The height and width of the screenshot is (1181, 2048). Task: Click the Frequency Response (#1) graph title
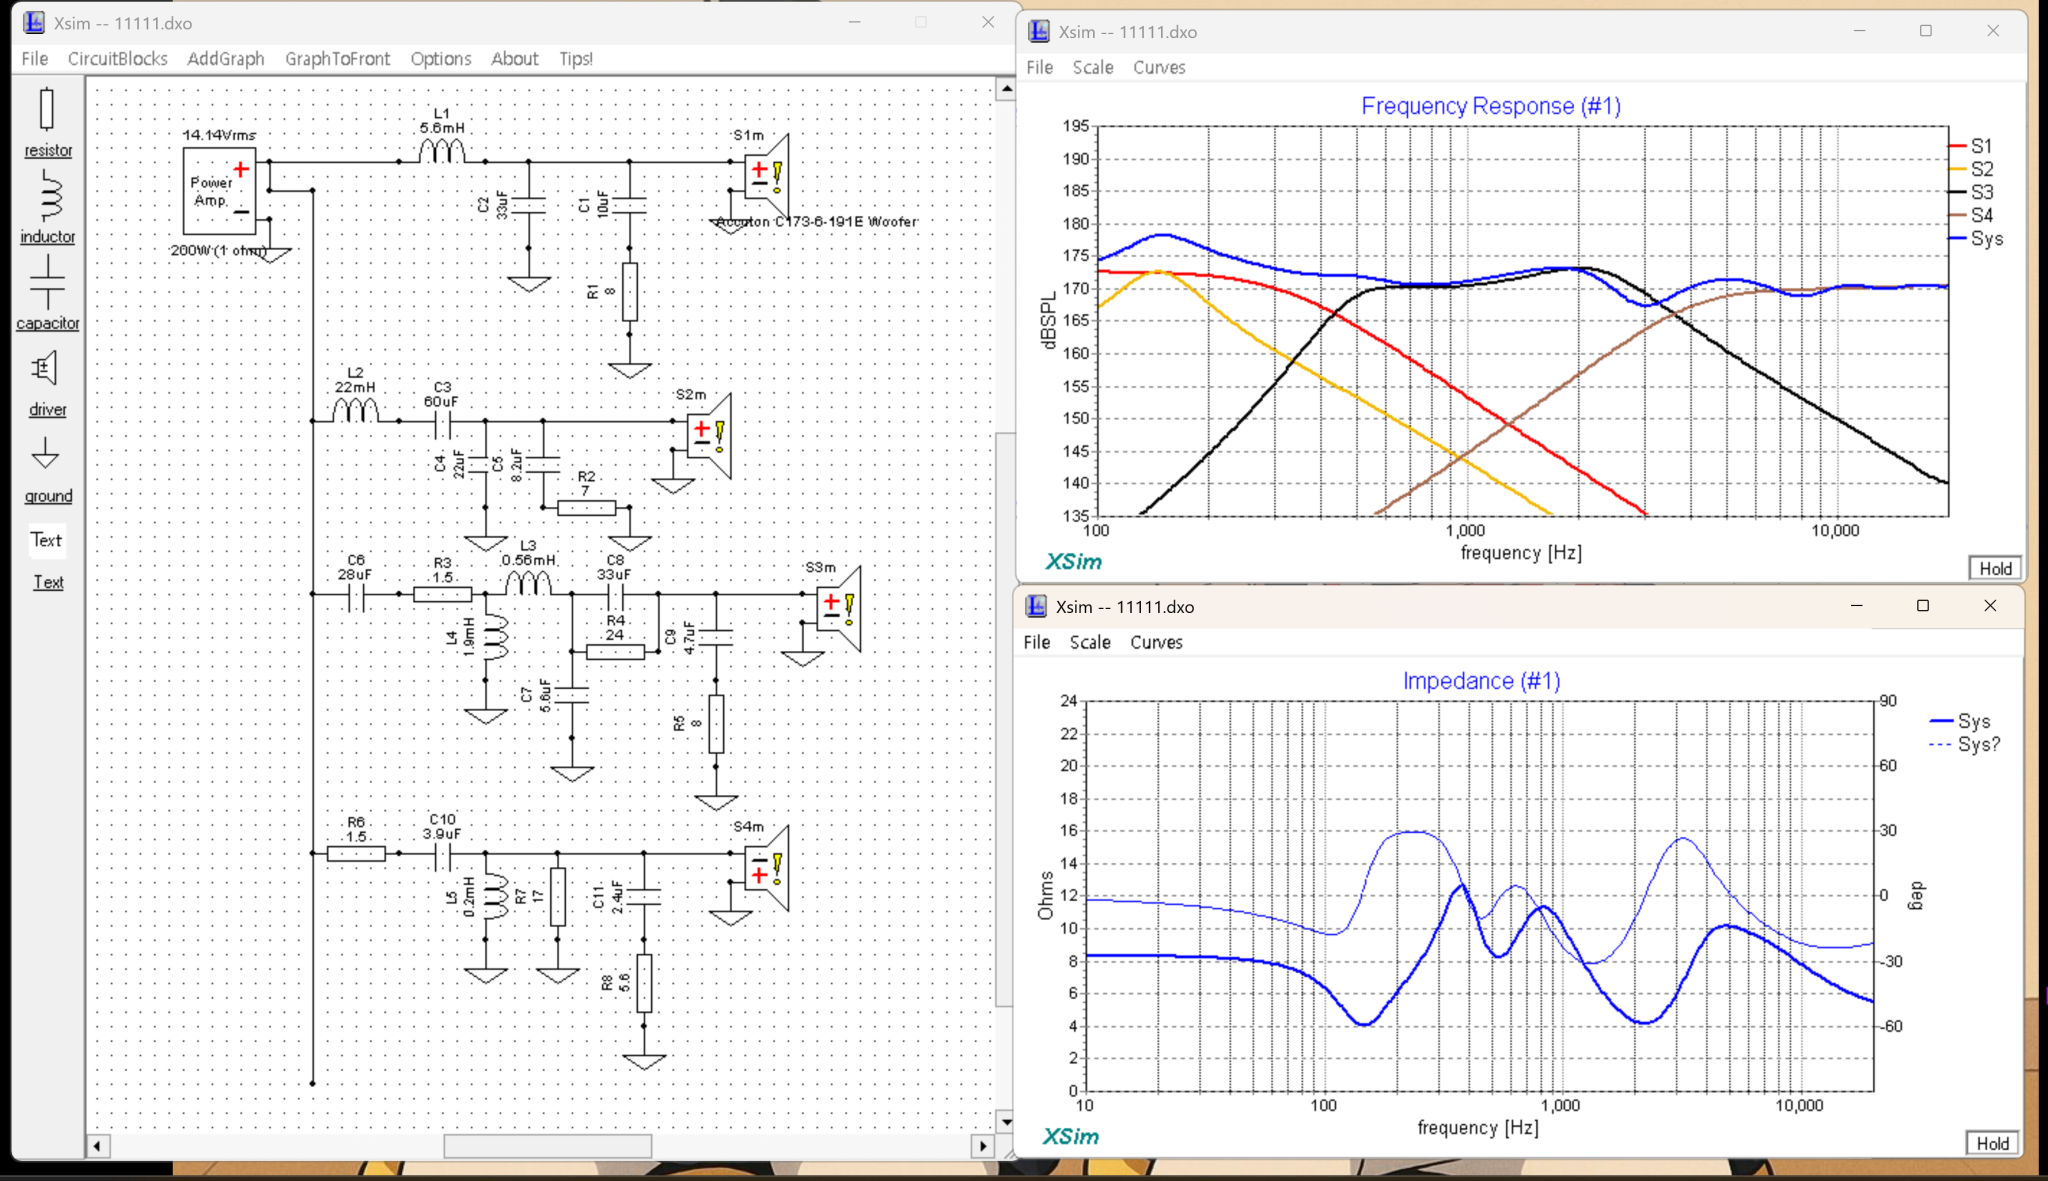tap(1490, 106)
